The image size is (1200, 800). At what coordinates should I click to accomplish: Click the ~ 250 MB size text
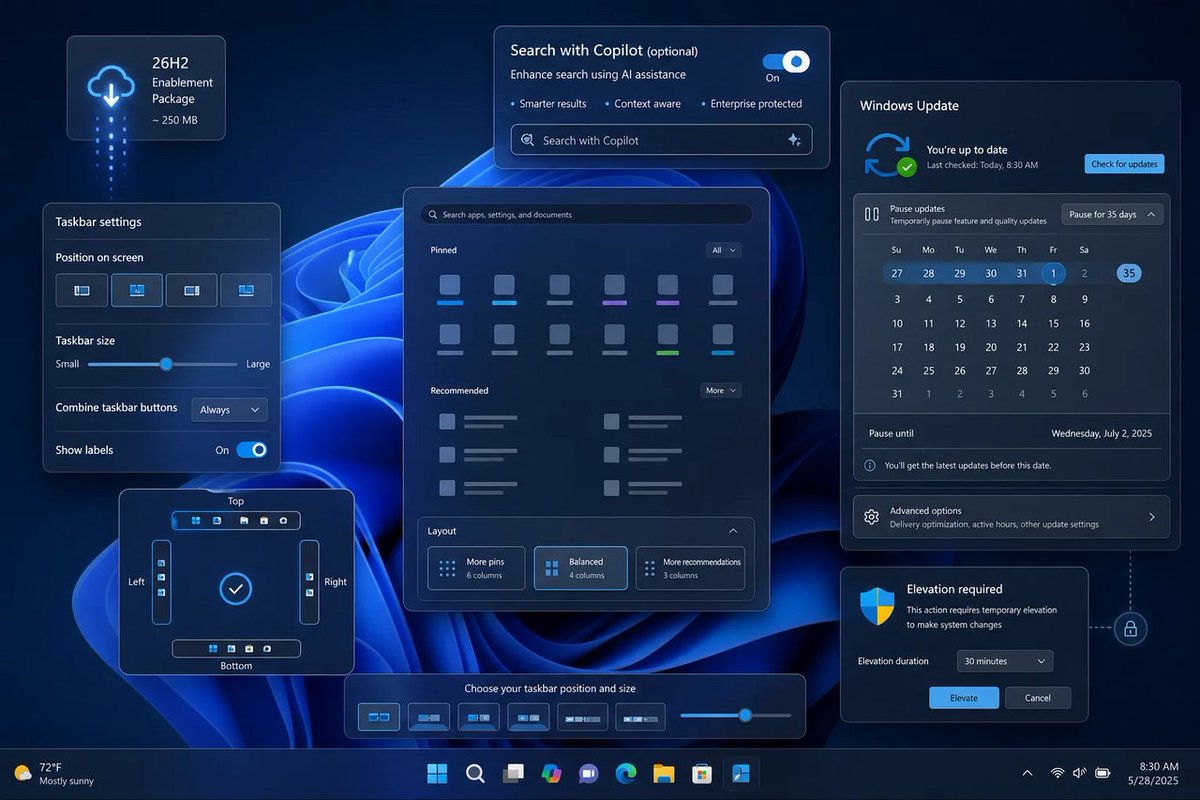tap(175, 120)
